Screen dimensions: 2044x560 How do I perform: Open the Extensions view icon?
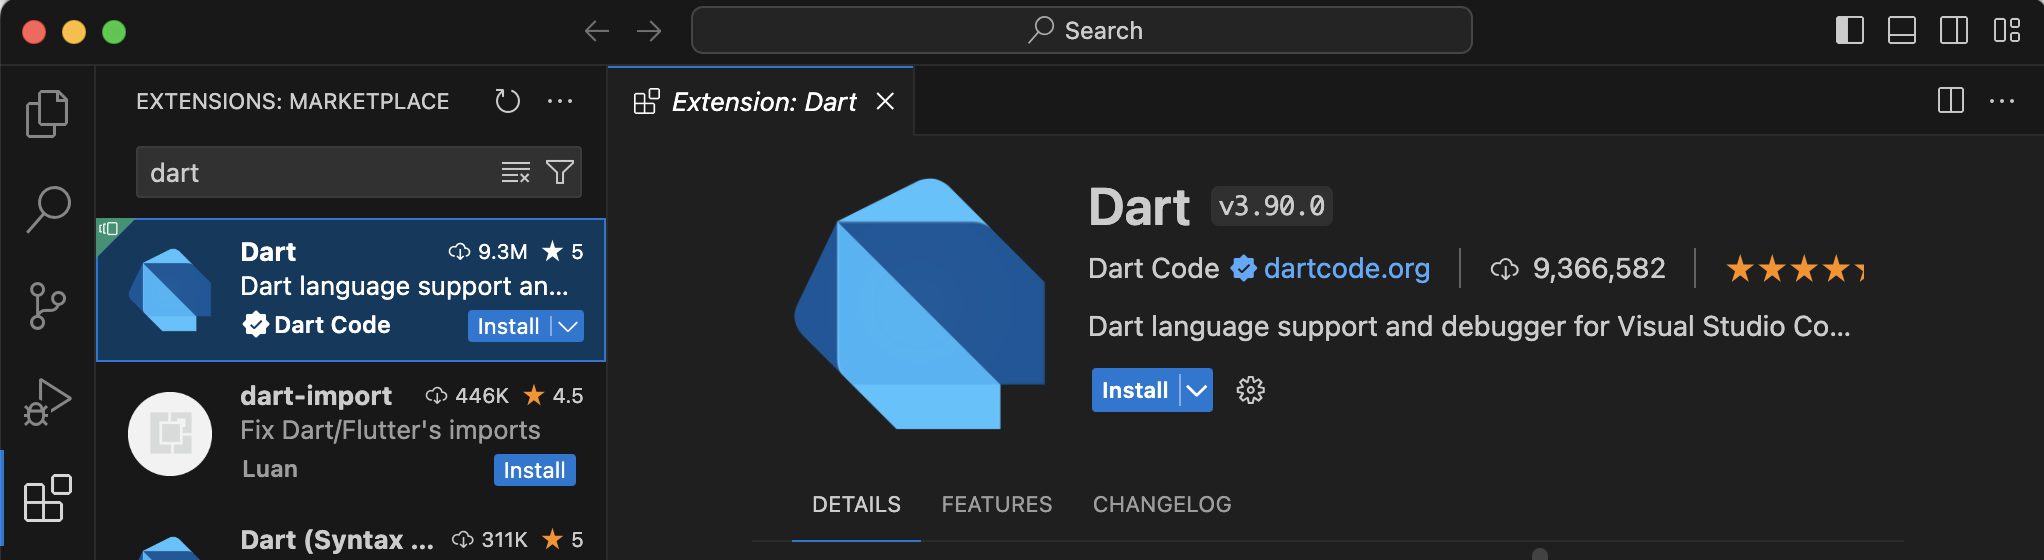click(47, 498)
